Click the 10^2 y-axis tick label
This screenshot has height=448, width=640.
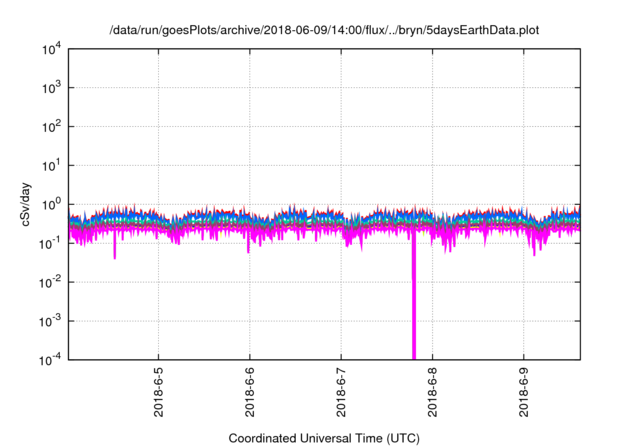click(x=52, y=127)
